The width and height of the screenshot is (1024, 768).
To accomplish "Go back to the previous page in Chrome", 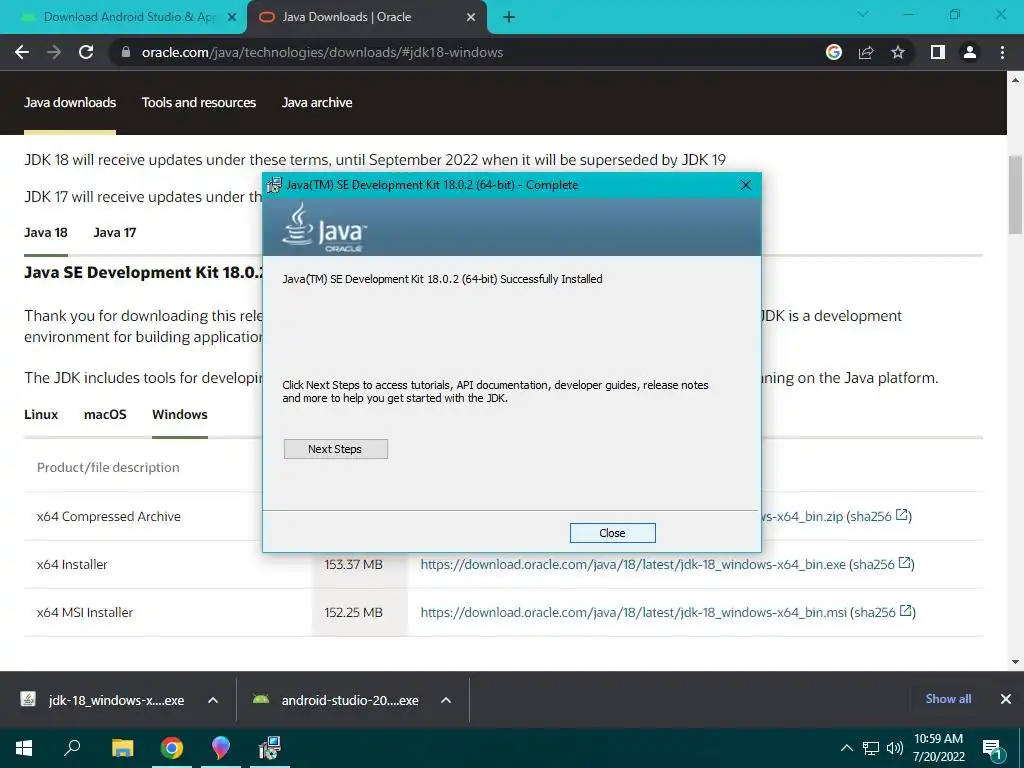I will pyautogui.click(x=22, y=52).
